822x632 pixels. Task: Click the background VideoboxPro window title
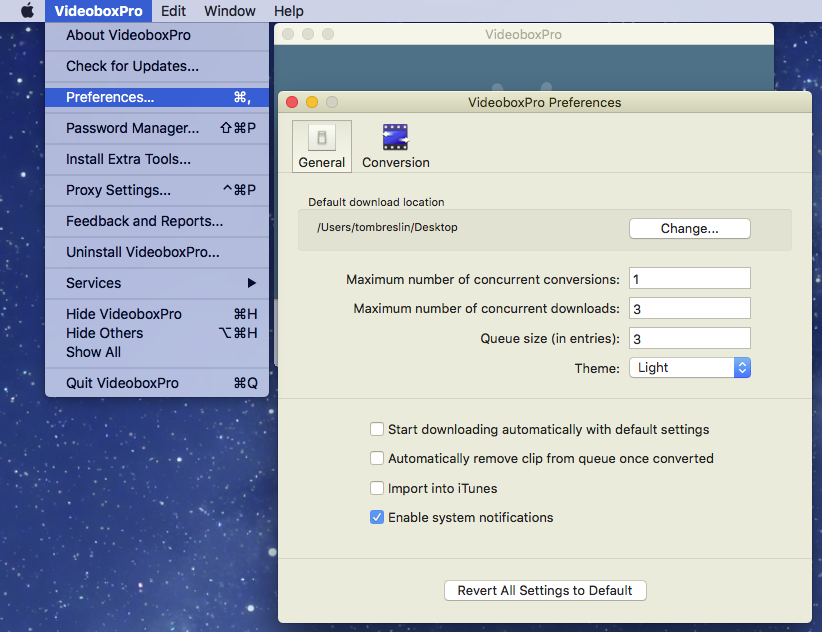click(x=523, y=35)
